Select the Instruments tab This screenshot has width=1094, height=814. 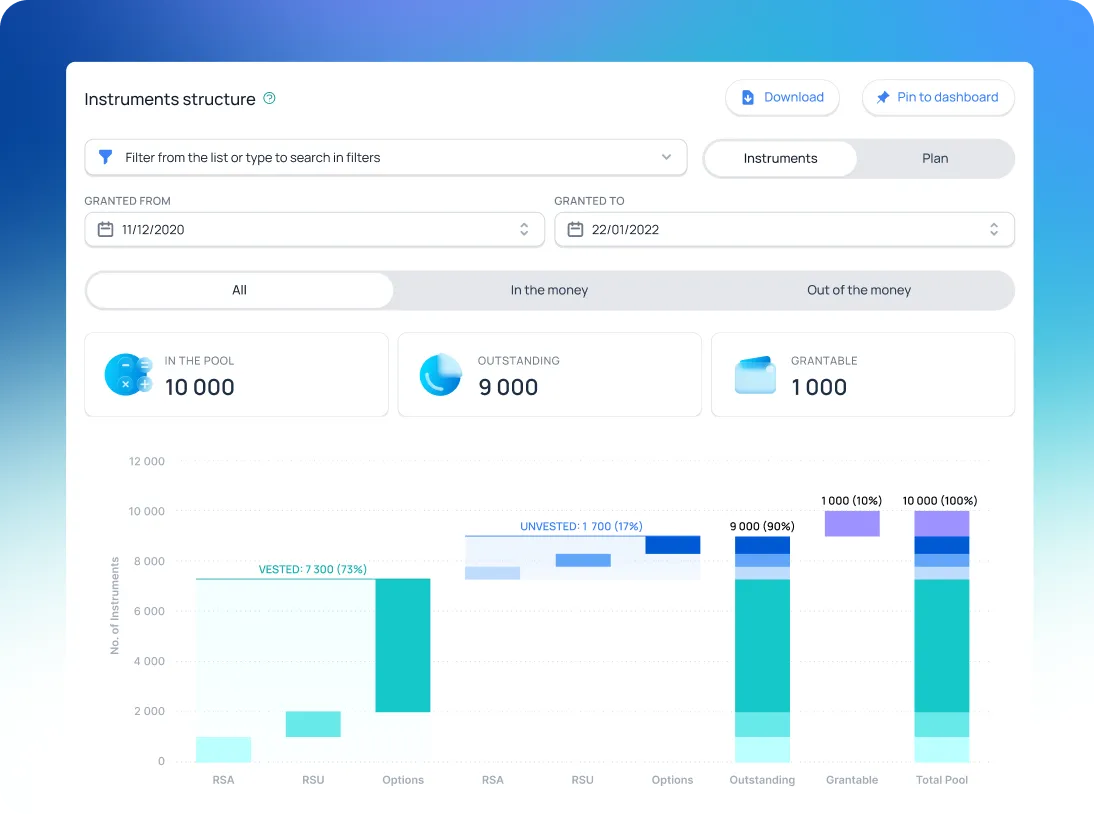click(780, 158)
